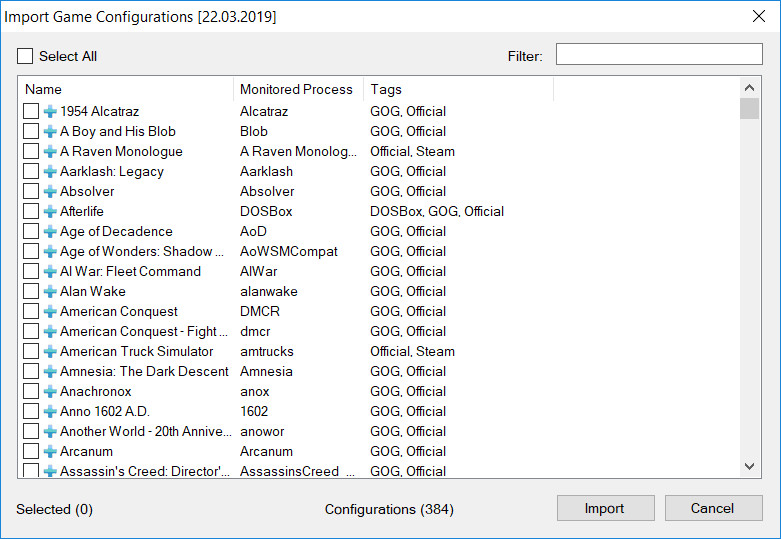The width and height of the screenshot is (781, 539).
Task: Tick the Anno 1602 A.D. checkbox
Action: [x=31, y=411]
